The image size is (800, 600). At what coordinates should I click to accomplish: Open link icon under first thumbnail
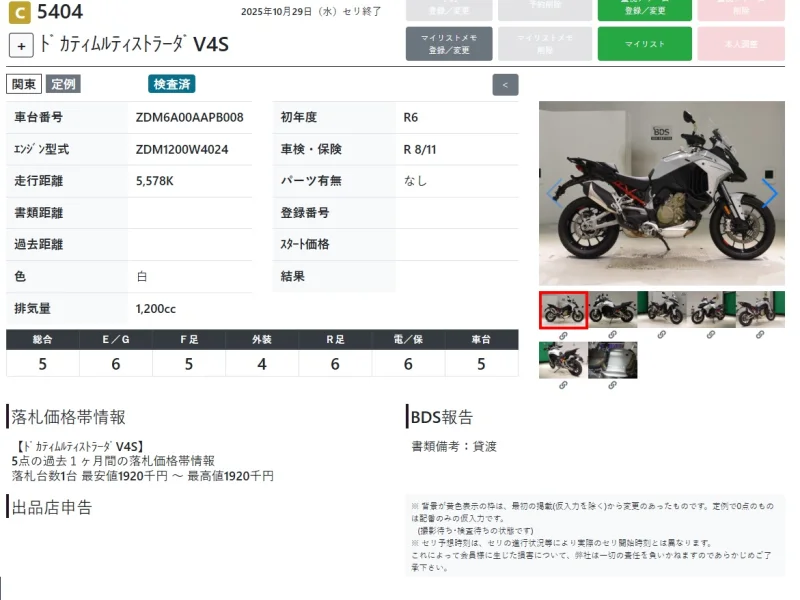(x=563, y=335)
